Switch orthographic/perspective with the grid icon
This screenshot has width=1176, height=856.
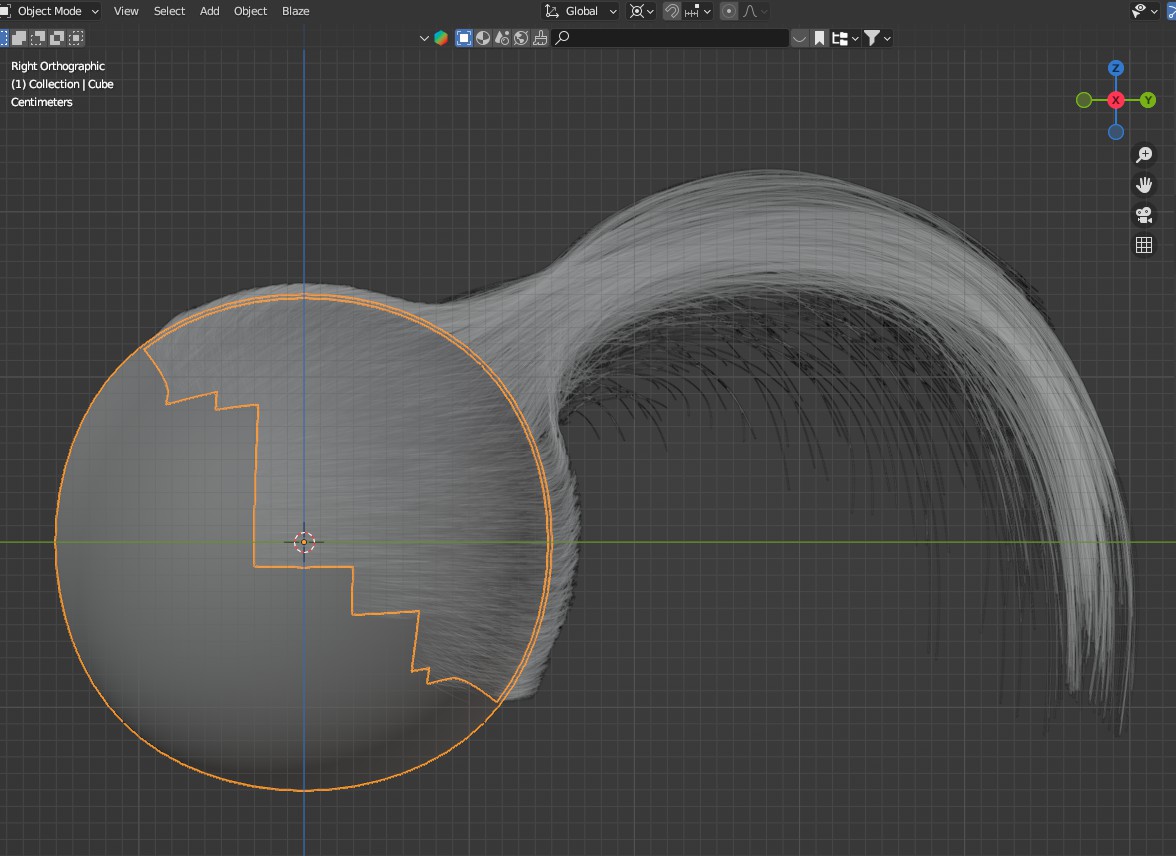tap(1144, 245)
